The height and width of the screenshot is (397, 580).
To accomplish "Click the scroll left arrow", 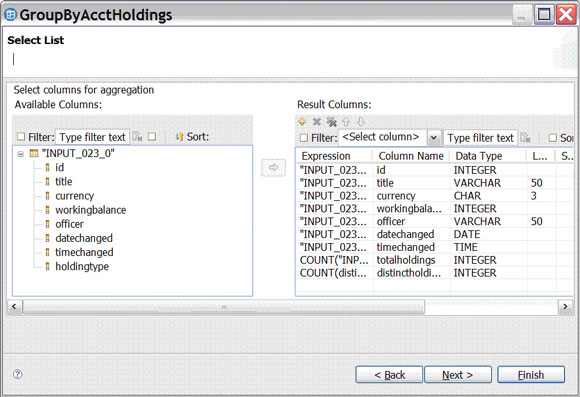I will 14,307.
